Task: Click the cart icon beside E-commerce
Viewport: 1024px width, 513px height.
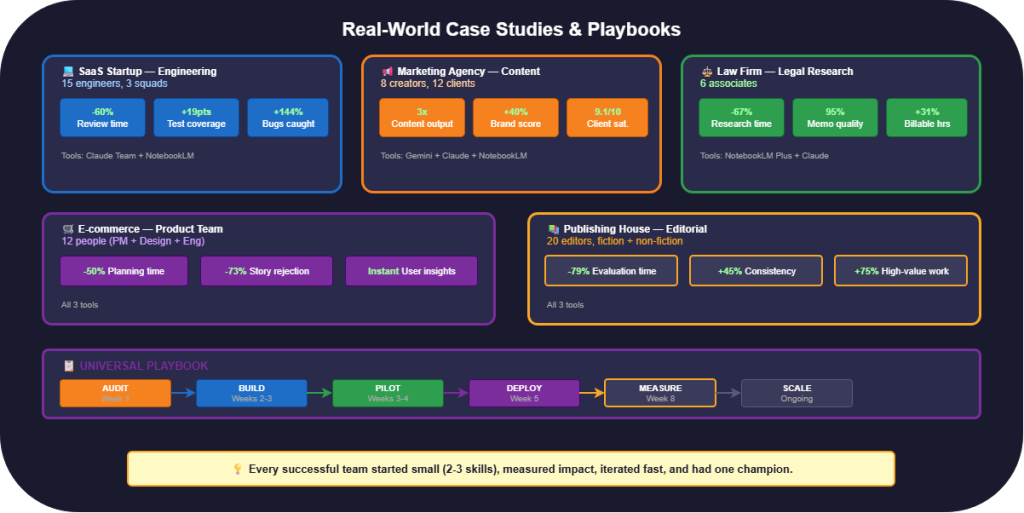Action: click(x=68, y=229)
